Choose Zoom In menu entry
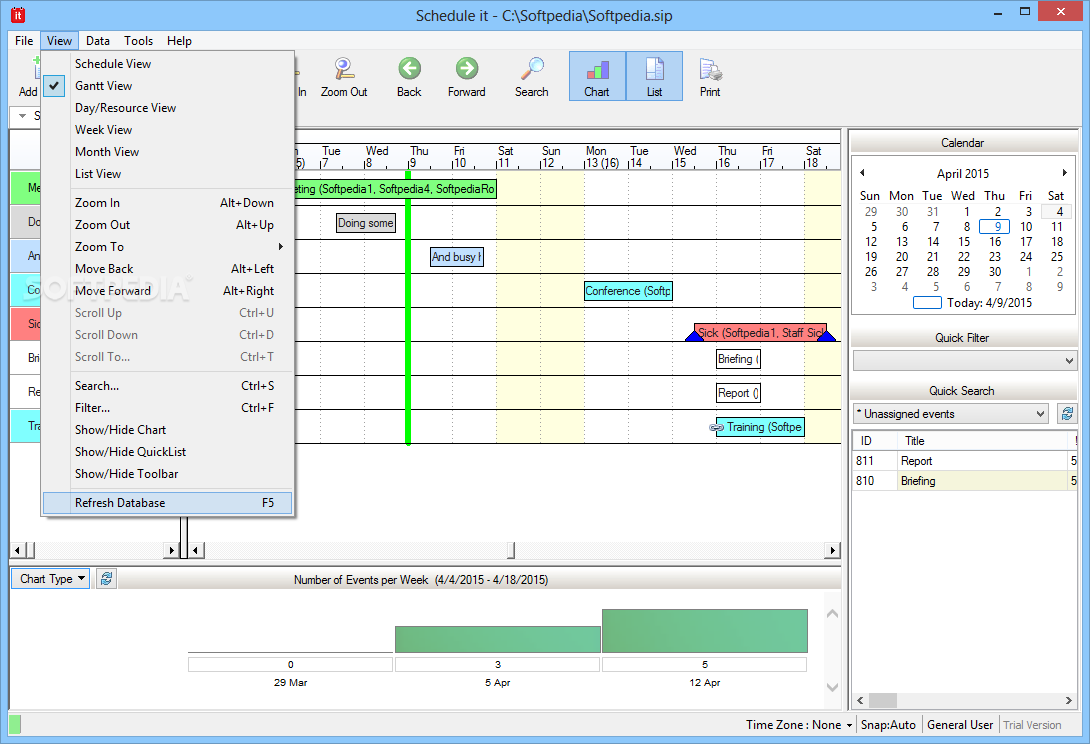The image size is (1090, 744). pyautogui.click(x=167, y=203)
